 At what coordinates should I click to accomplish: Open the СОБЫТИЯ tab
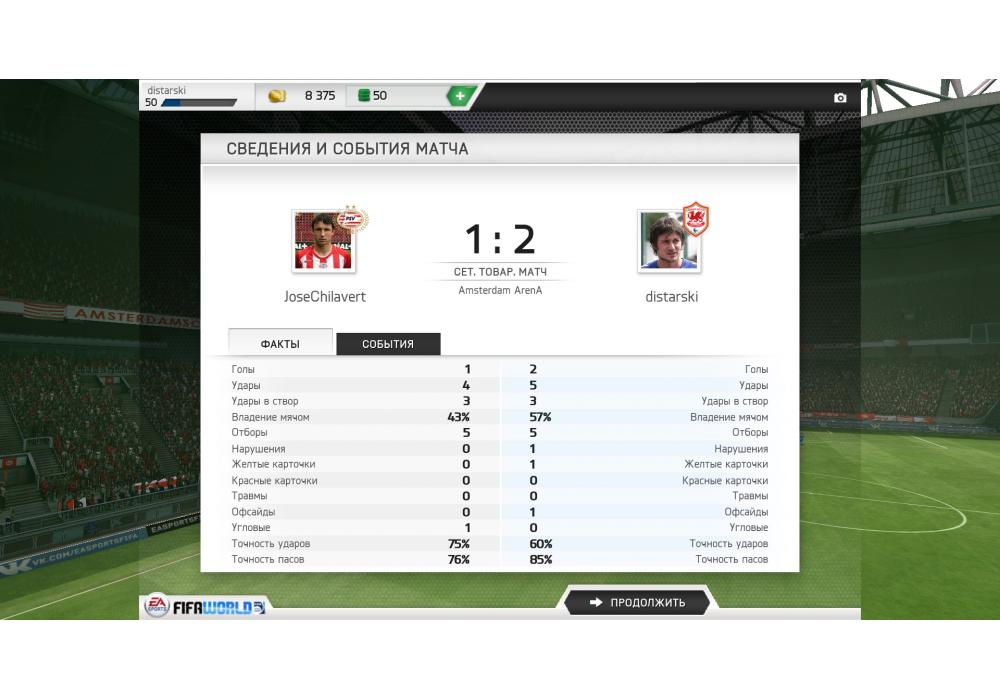(388, 344)
